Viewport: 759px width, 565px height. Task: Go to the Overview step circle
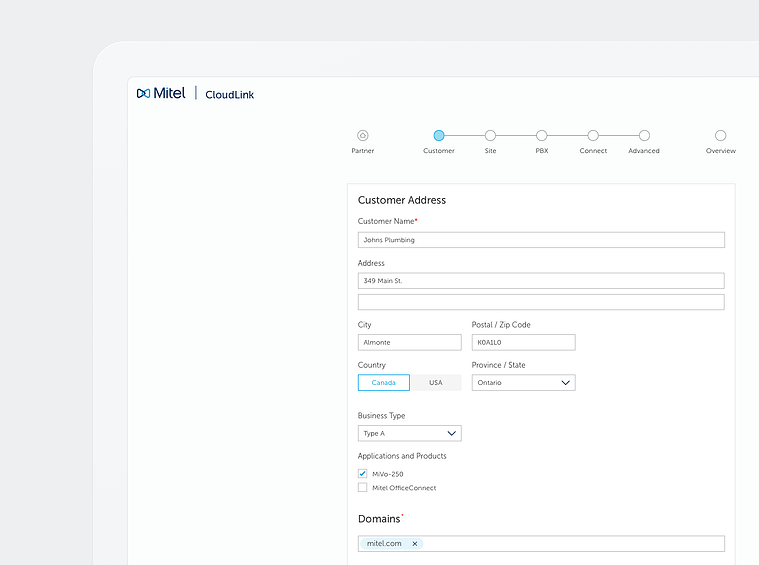tap(720, 136)
